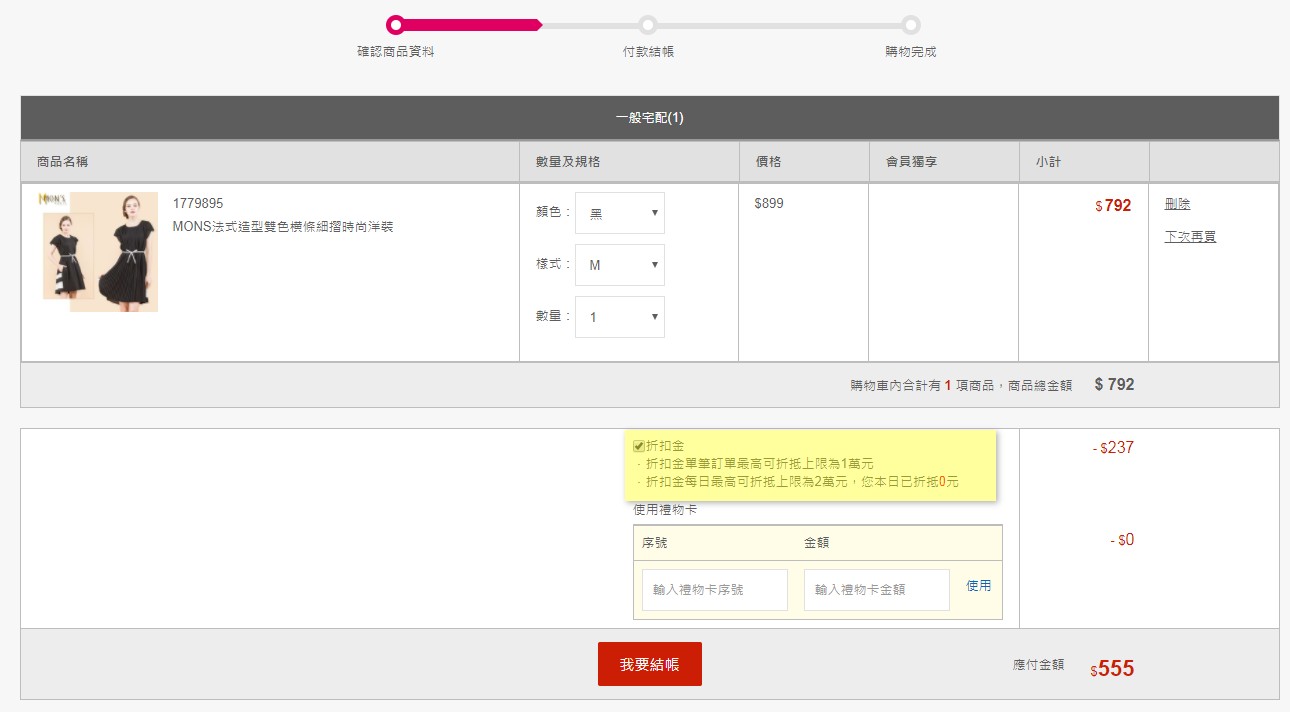Click the 一般宅配(1) section header
1290x712 pixels.
pos(650,118)
